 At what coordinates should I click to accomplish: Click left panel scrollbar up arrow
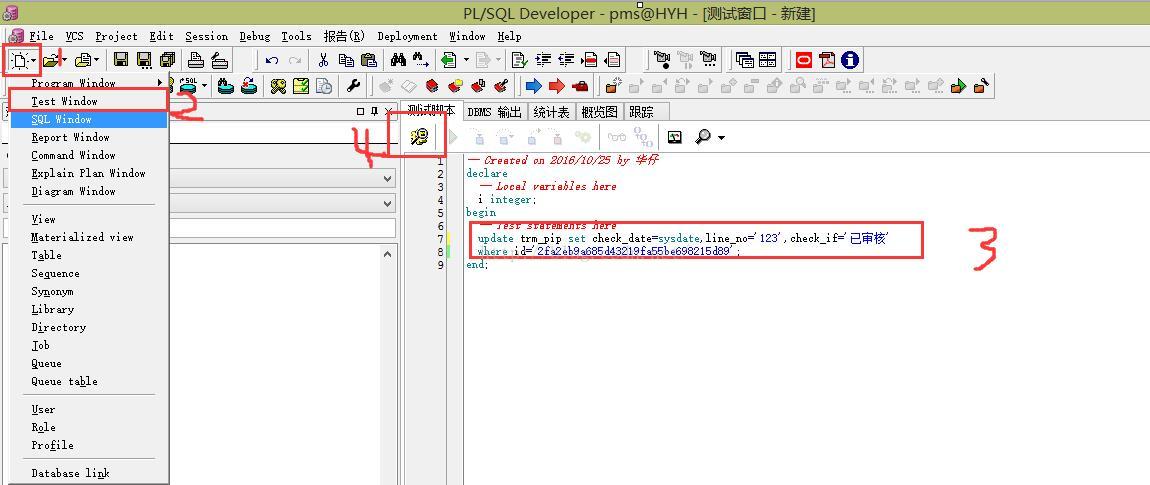point(387,254)
